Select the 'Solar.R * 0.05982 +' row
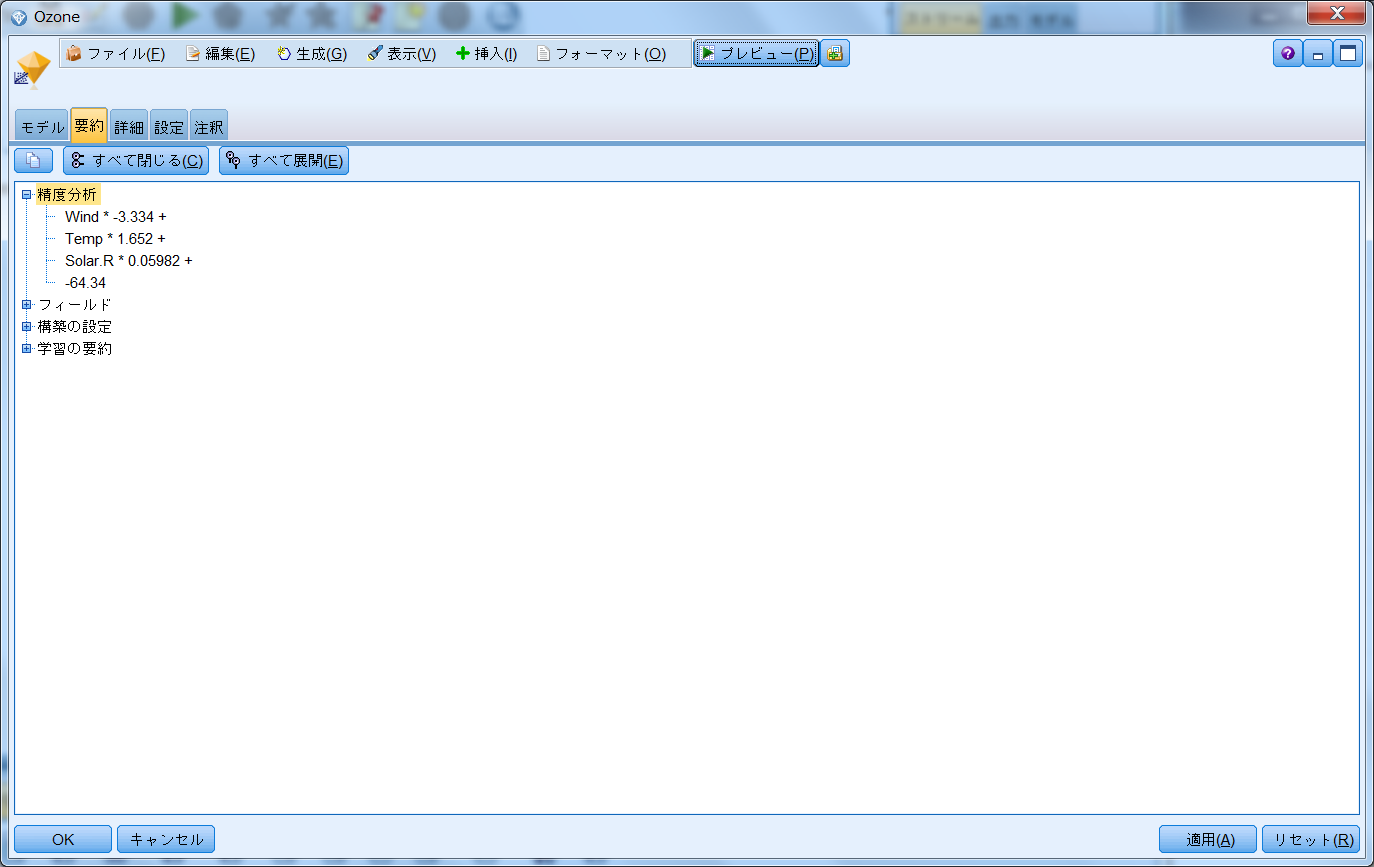 click(128, 261)
